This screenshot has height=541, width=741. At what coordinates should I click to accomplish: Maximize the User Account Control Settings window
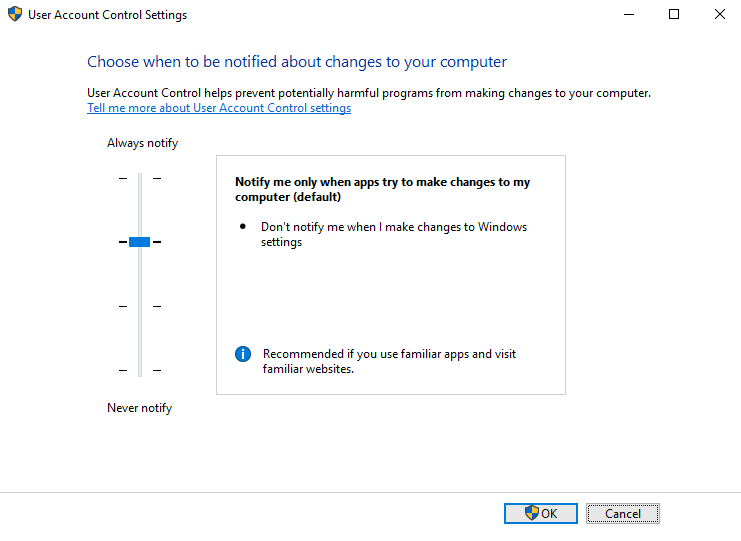coord(674,15)
